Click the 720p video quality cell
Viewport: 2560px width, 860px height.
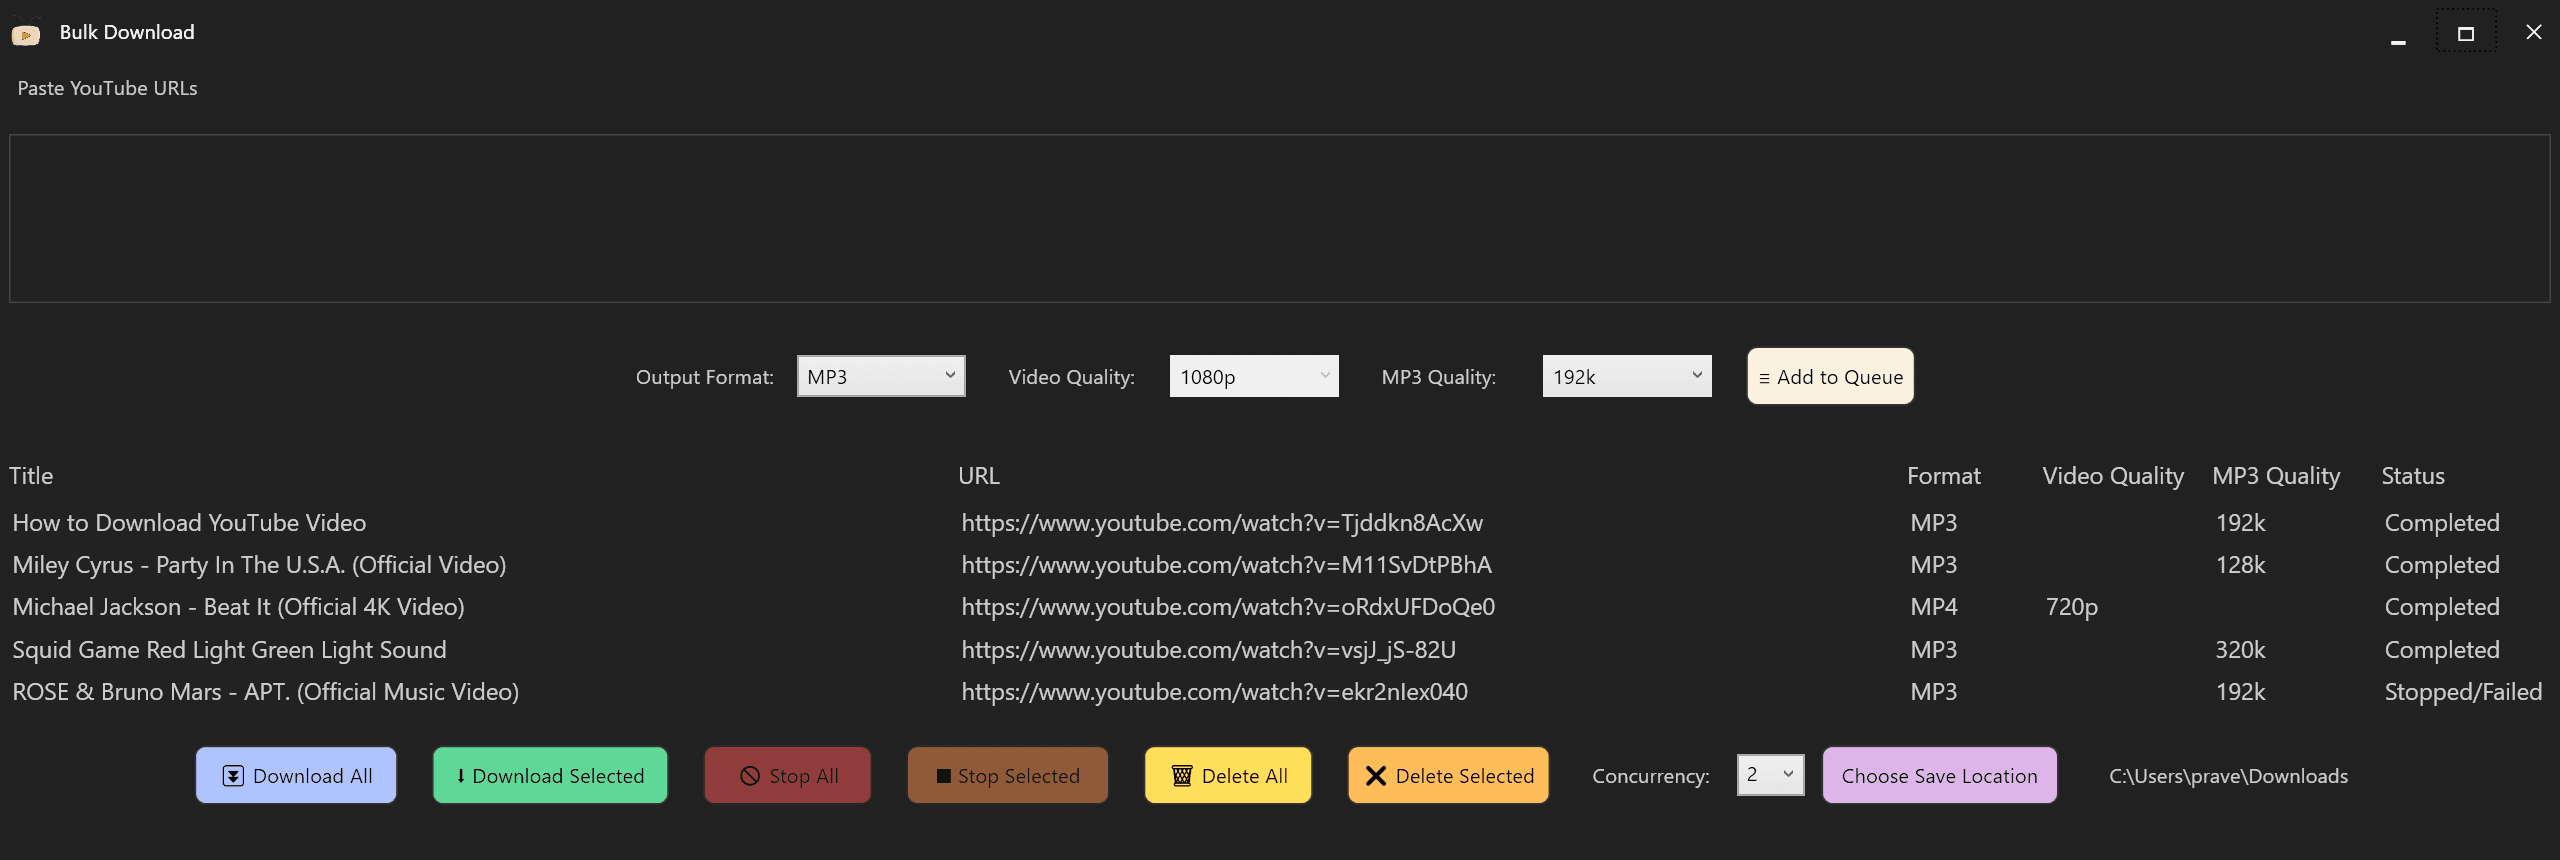coord(2072,607)
